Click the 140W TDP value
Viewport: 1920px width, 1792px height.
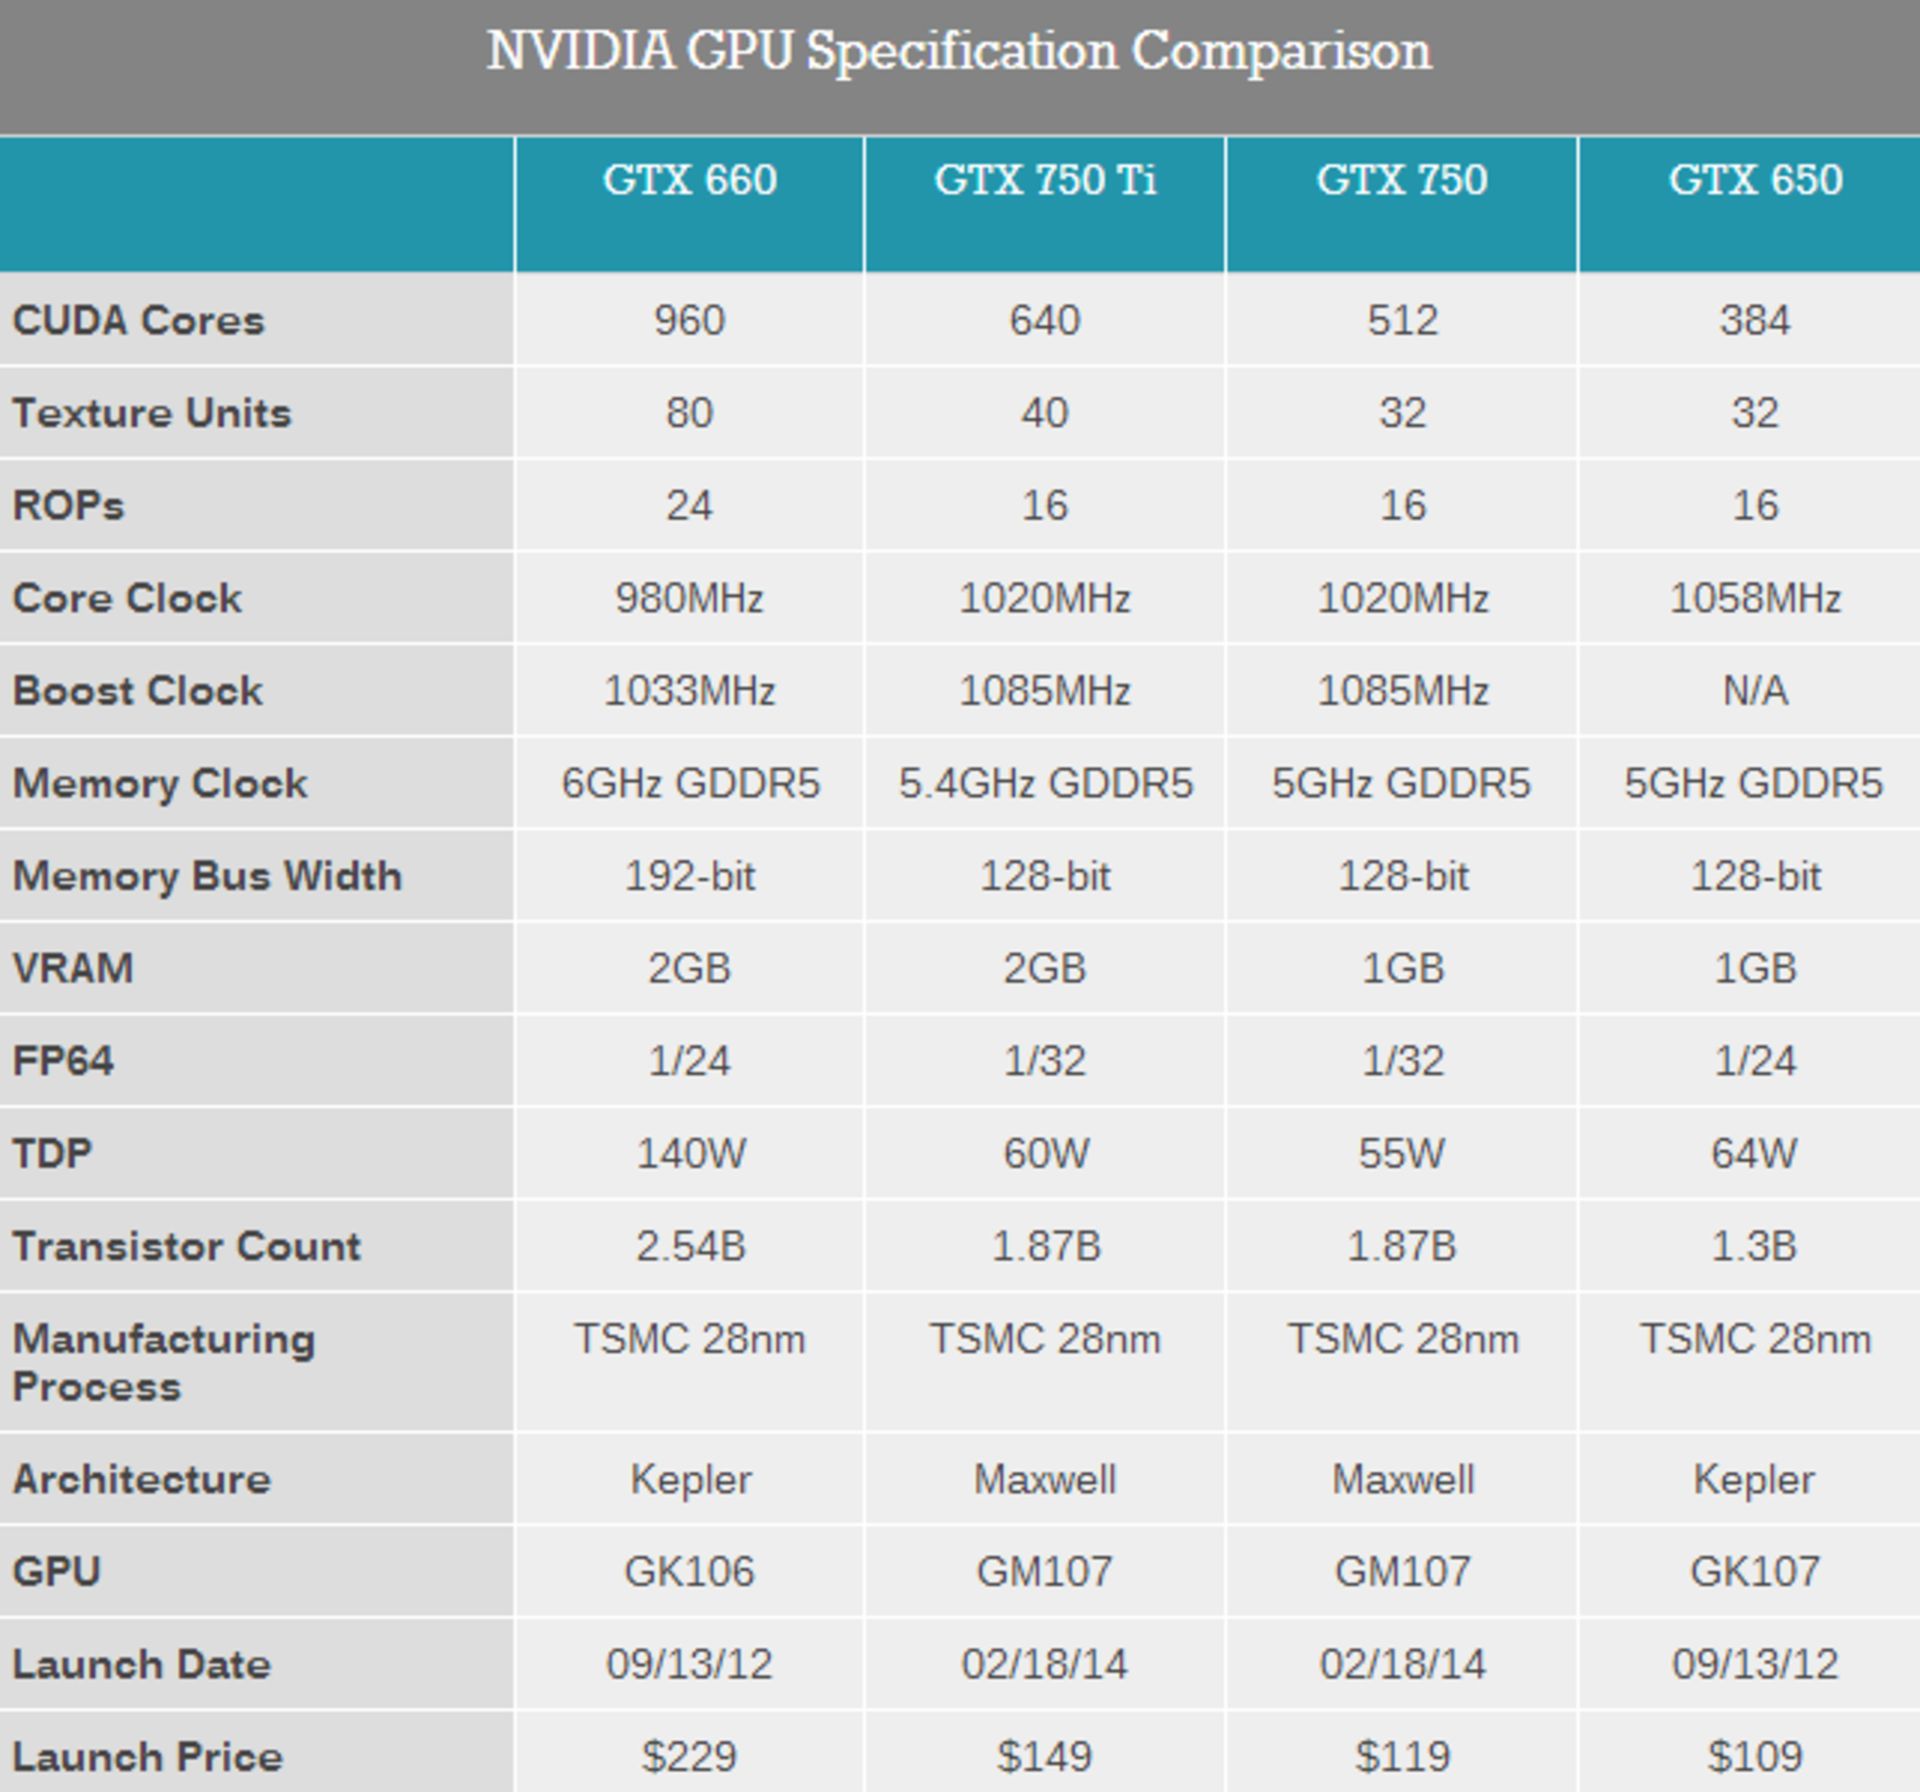tap(690, 1154)
